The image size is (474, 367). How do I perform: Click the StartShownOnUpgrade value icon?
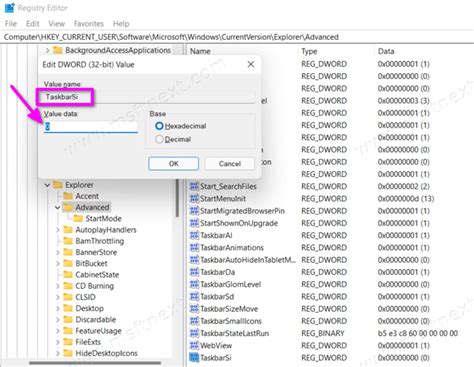(194, 223)
